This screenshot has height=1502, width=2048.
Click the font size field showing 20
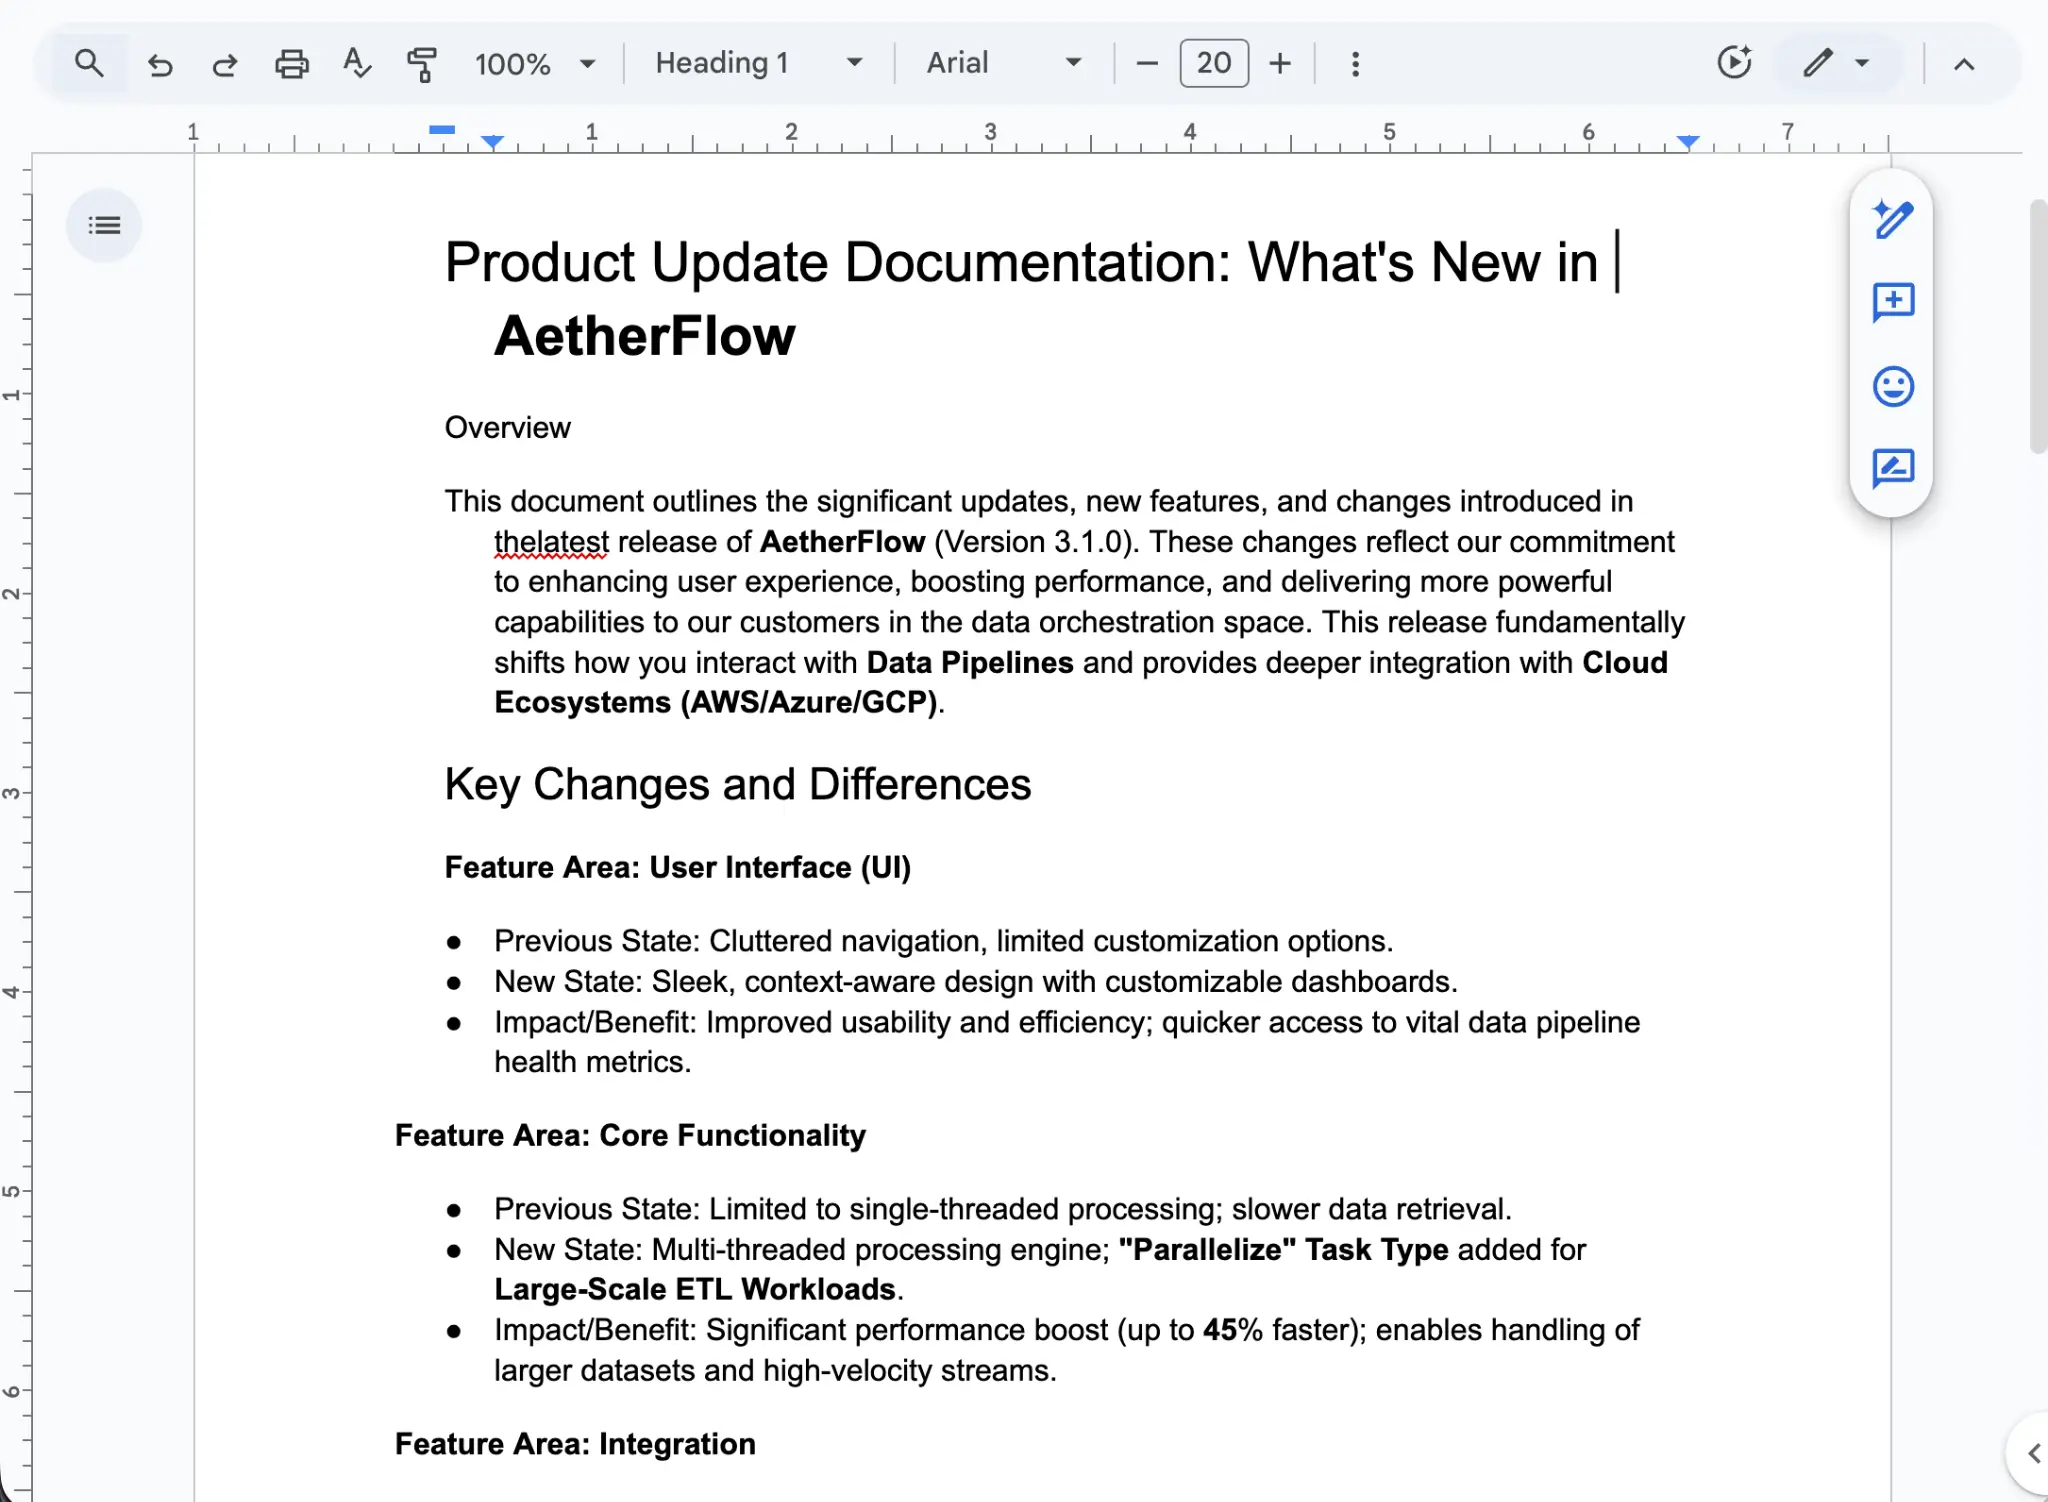[1213, 62]
